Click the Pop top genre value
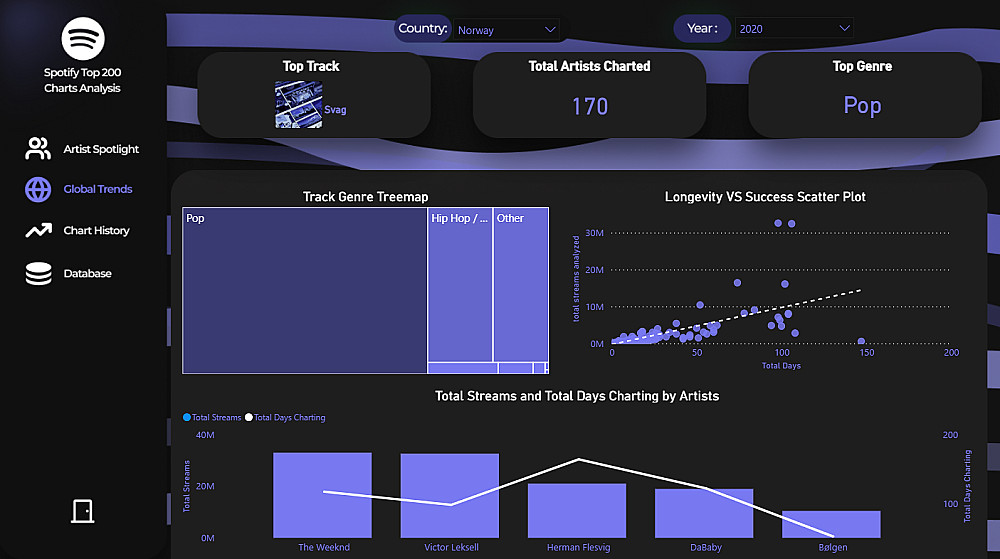Viewport: 1000px width, 559px height. [862, 105]
